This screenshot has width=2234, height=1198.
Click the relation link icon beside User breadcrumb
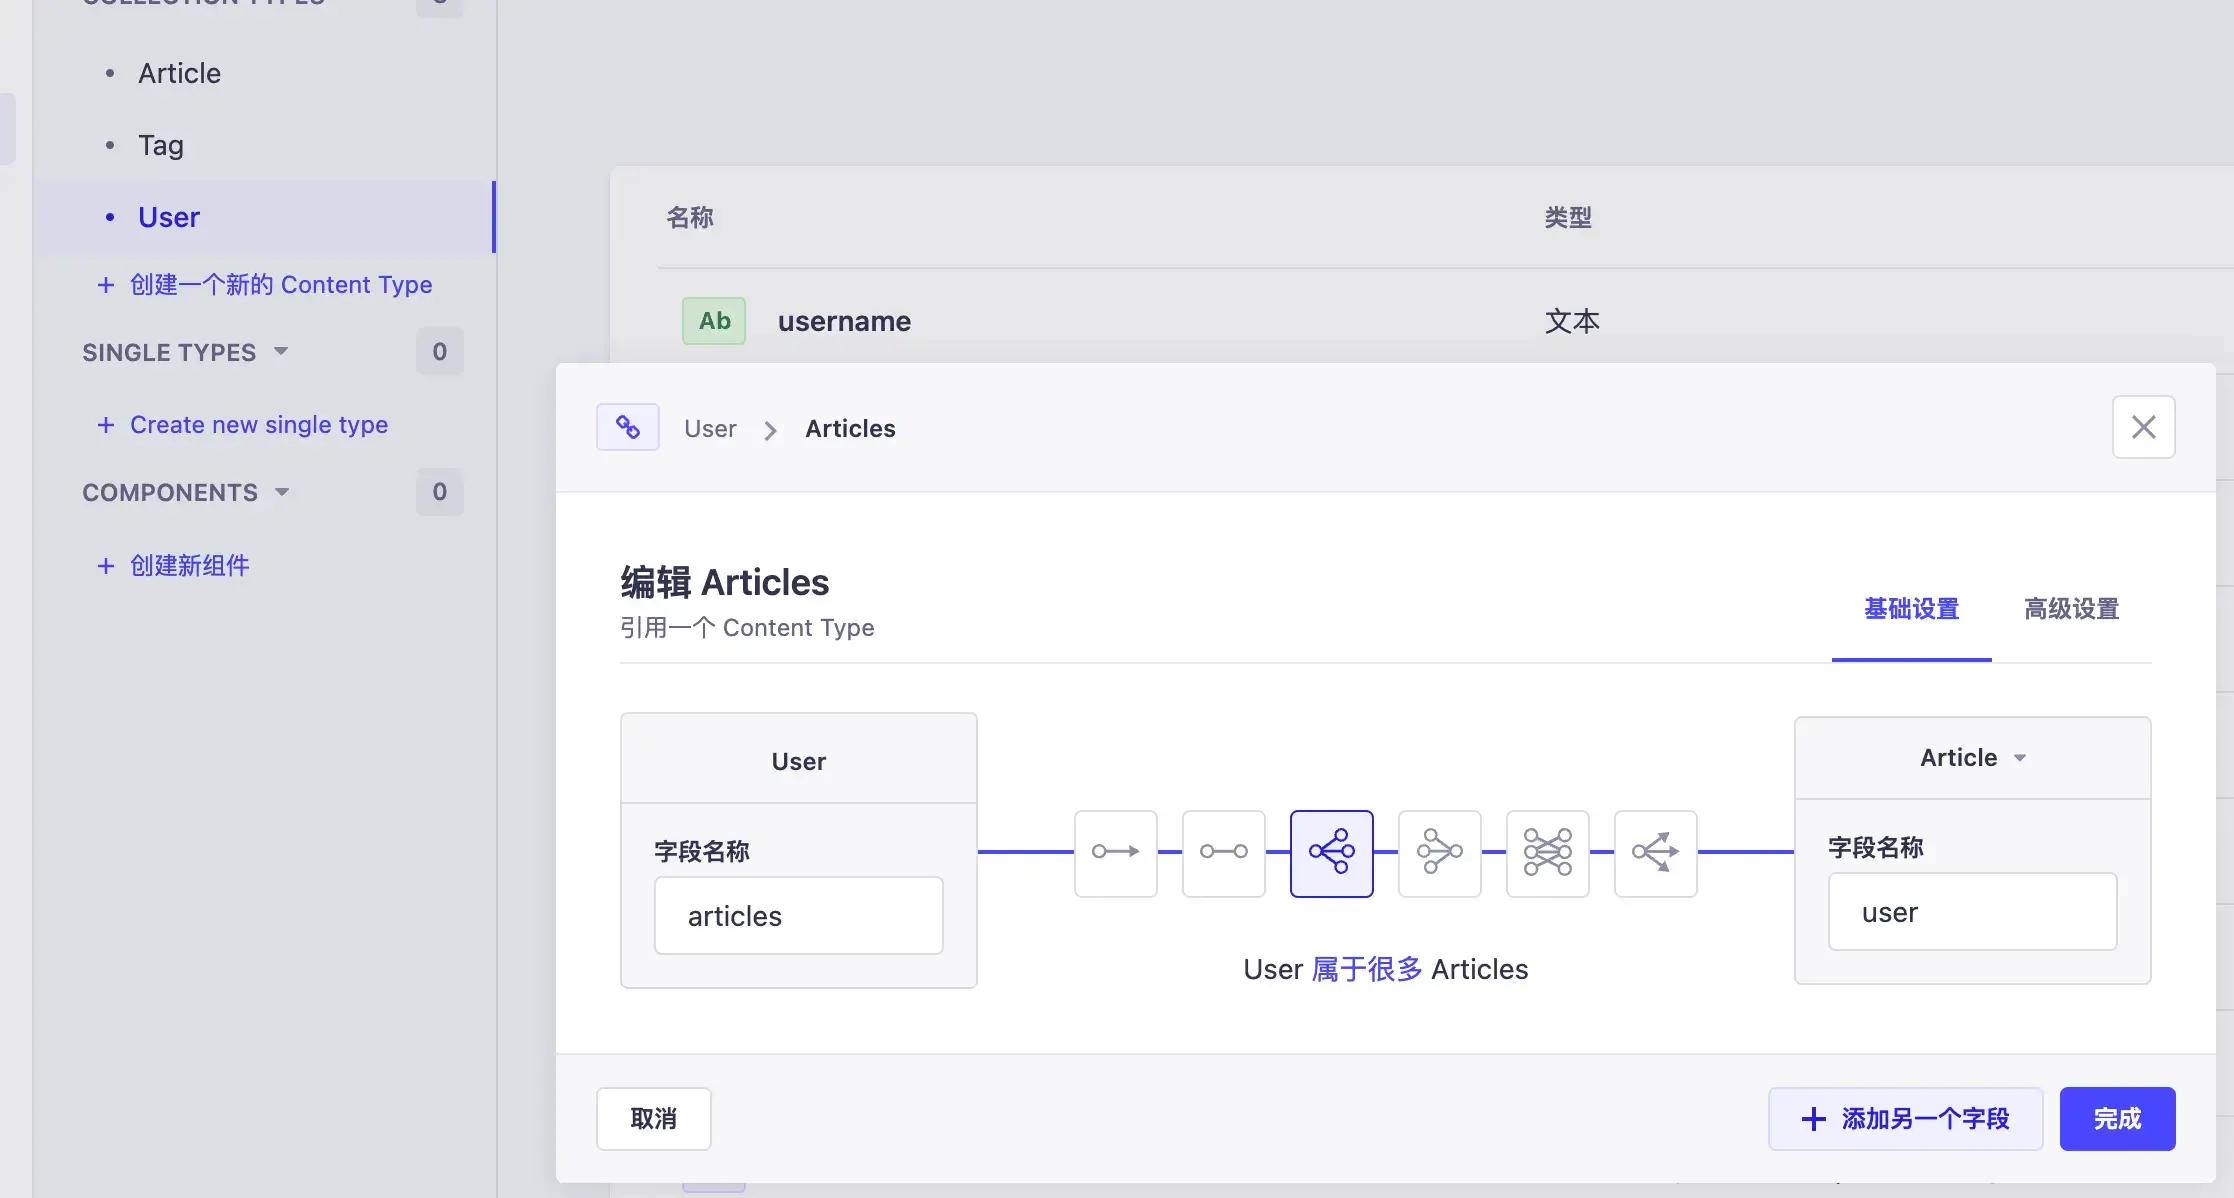tap(628, 428)
